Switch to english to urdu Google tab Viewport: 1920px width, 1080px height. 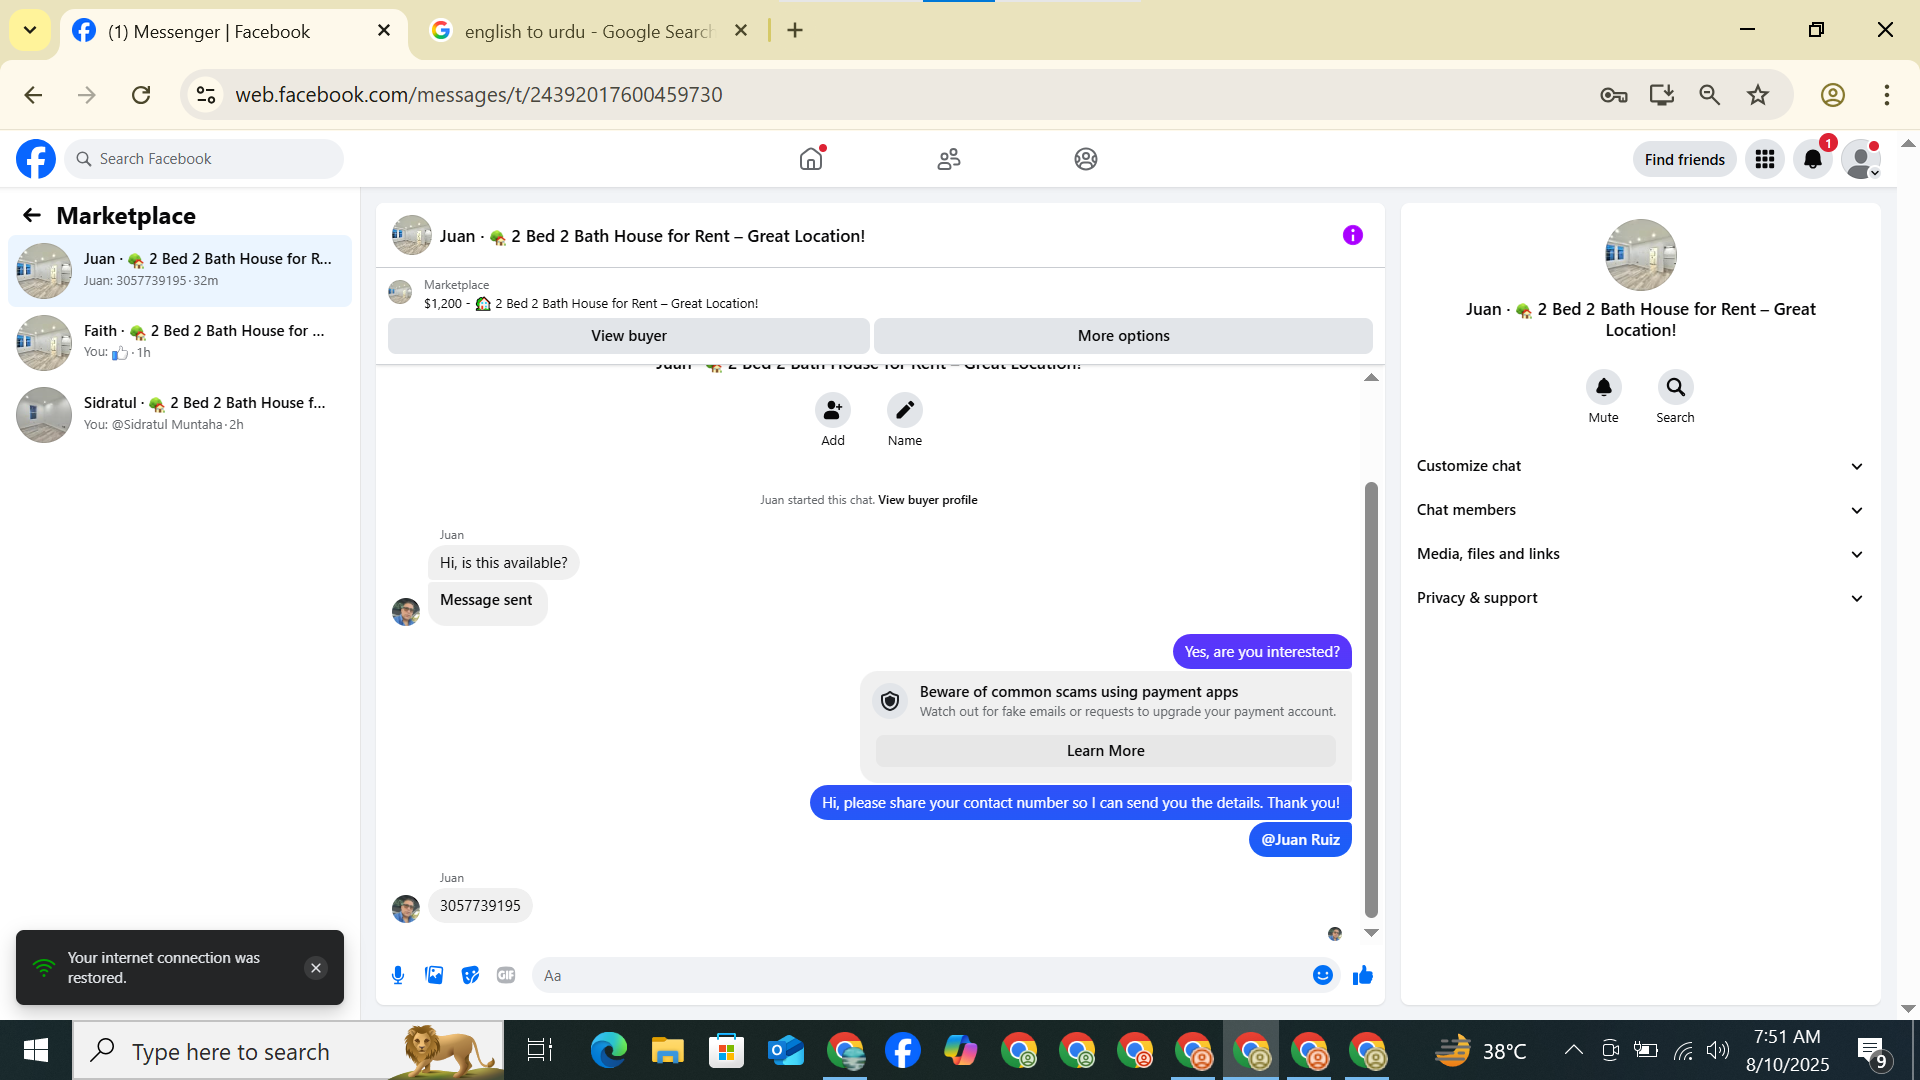588,31
